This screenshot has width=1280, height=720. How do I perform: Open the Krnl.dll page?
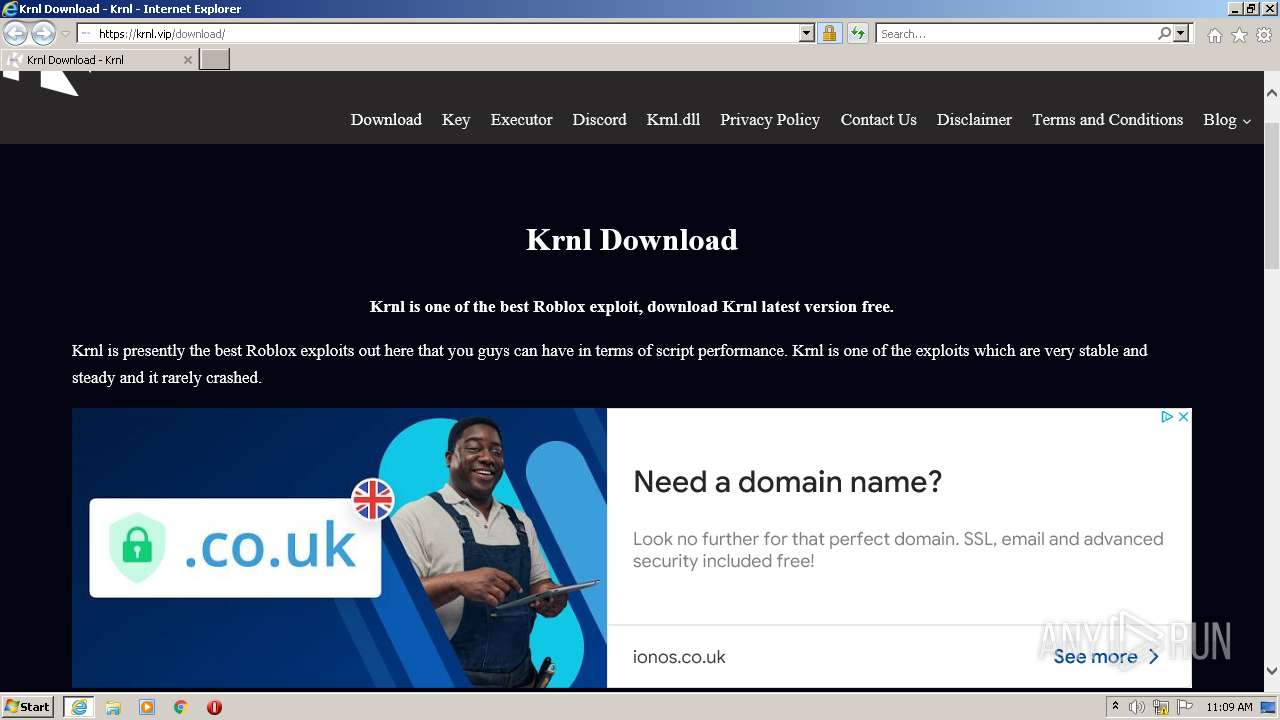point(673,120)
